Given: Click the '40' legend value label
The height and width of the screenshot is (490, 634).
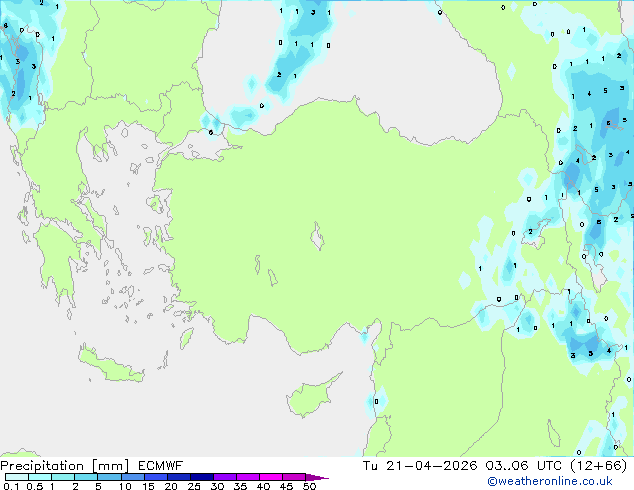Looking at the screenshot, I should [x=263, y=486].
